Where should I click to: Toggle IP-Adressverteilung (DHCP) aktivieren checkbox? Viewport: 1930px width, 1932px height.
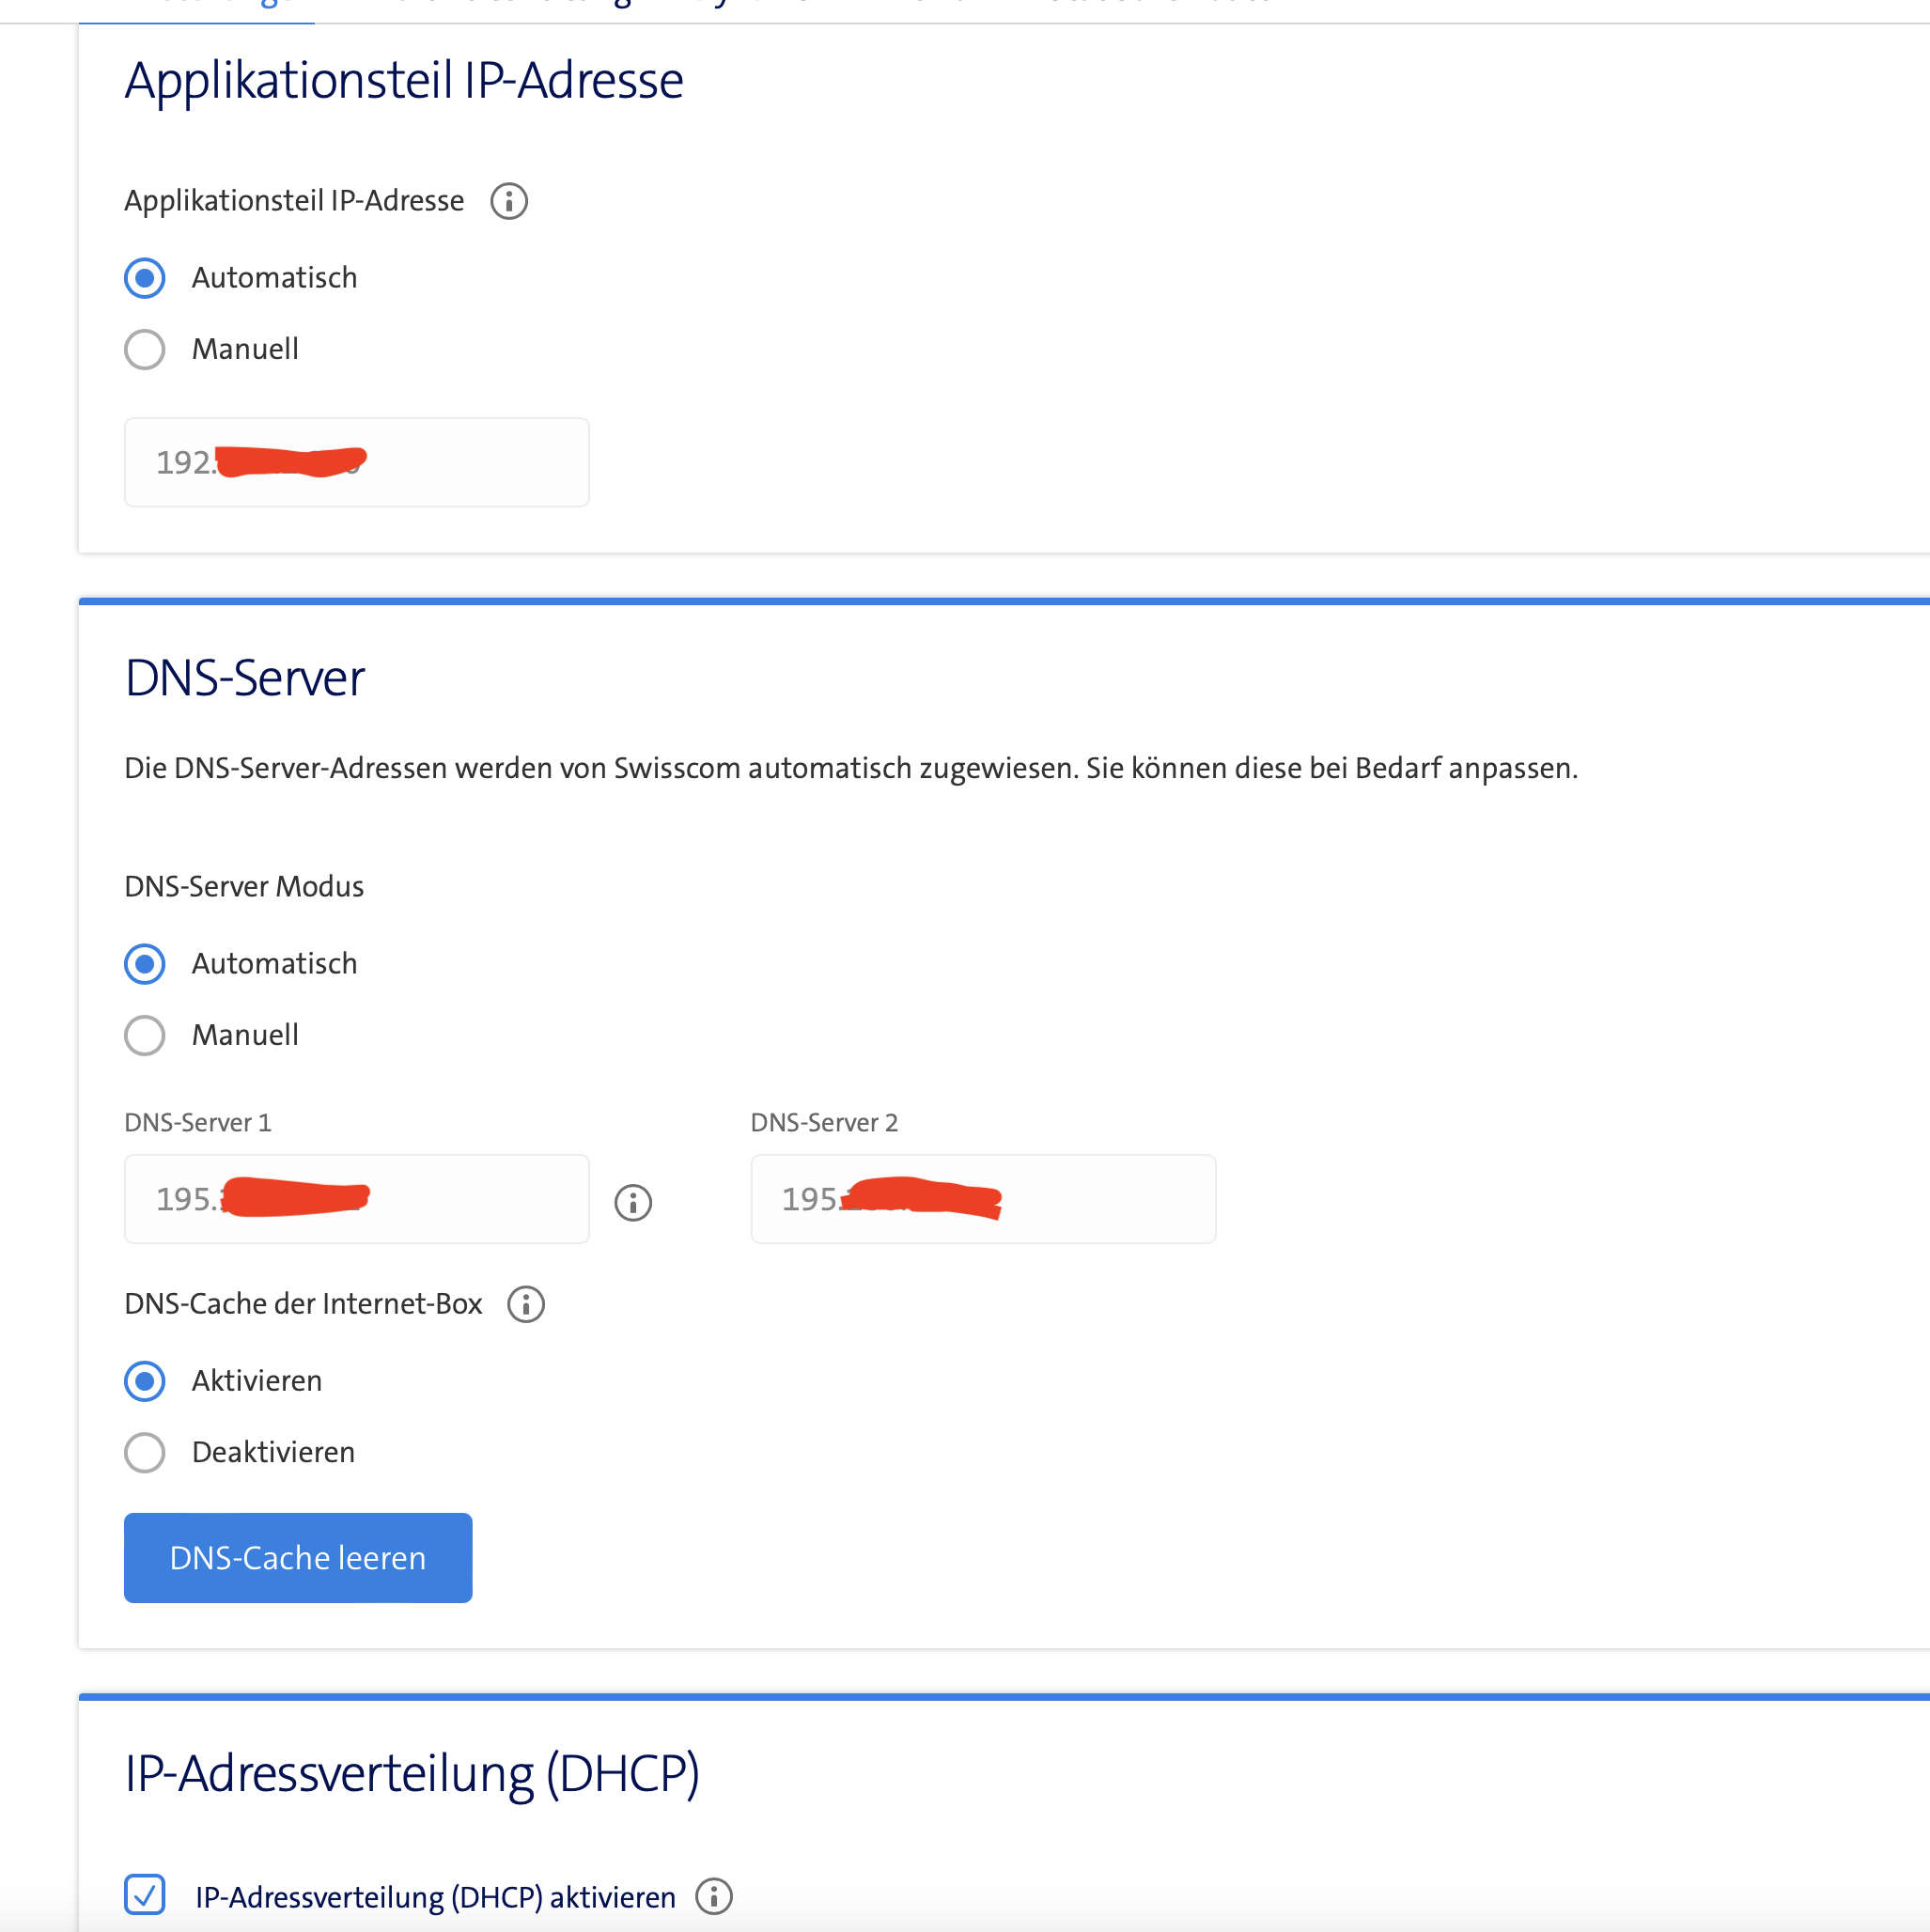tap(145, 1895)
